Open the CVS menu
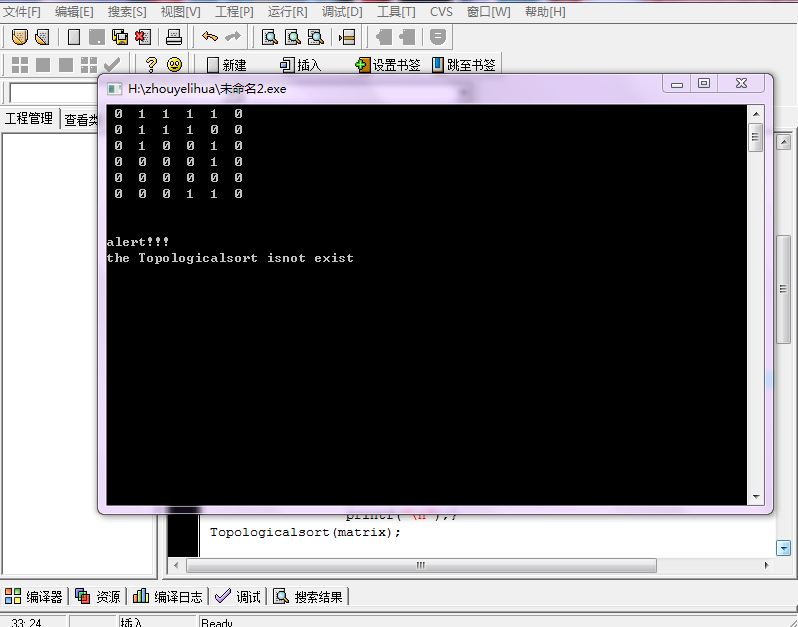Screen dimensions: 798x627 tap(441, 12)
